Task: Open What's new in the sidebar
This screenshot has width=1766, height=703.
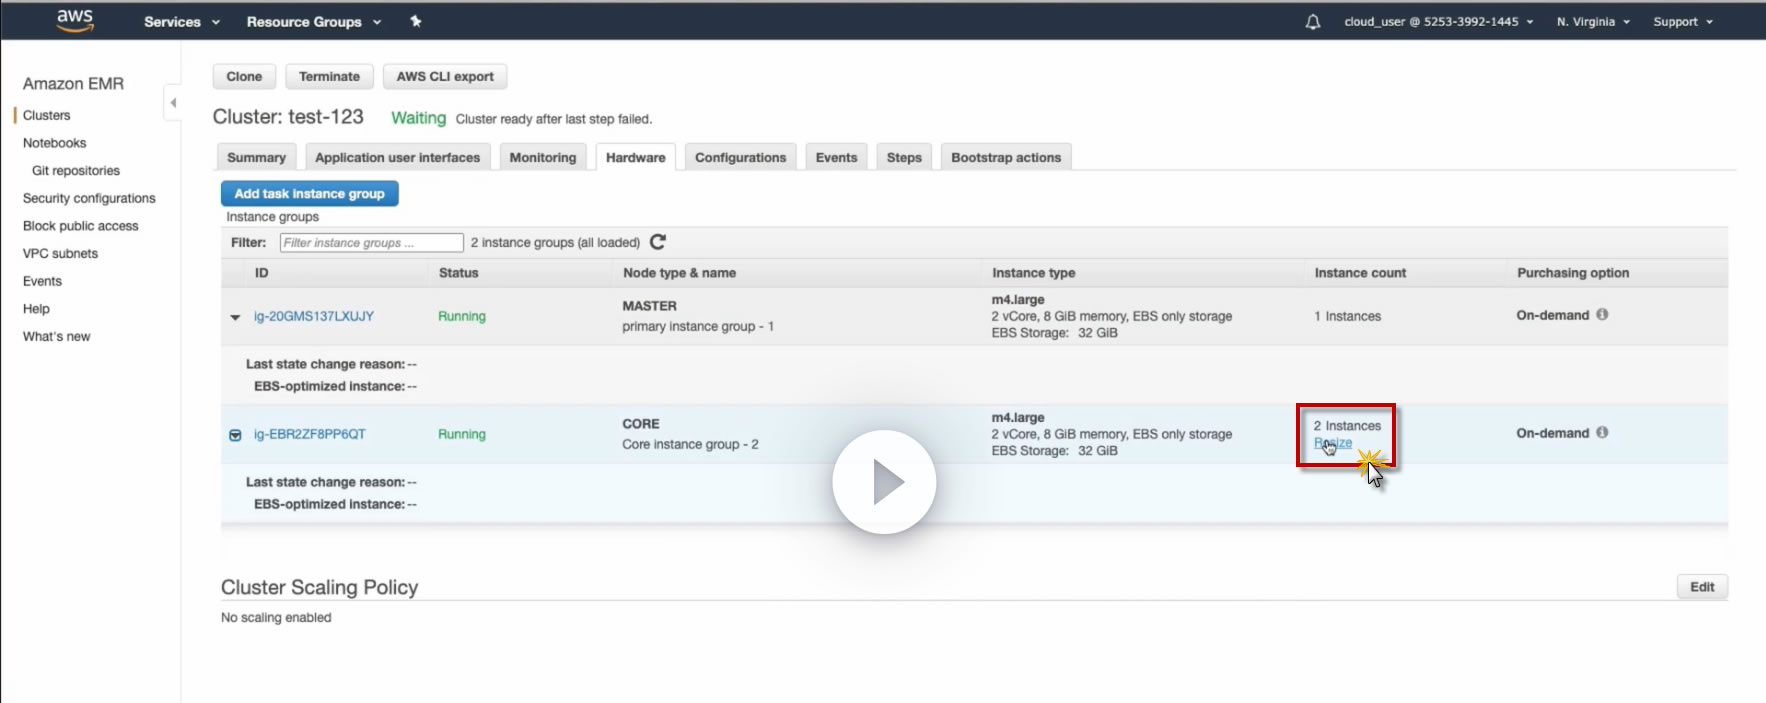Action: [x=57, y=337]
